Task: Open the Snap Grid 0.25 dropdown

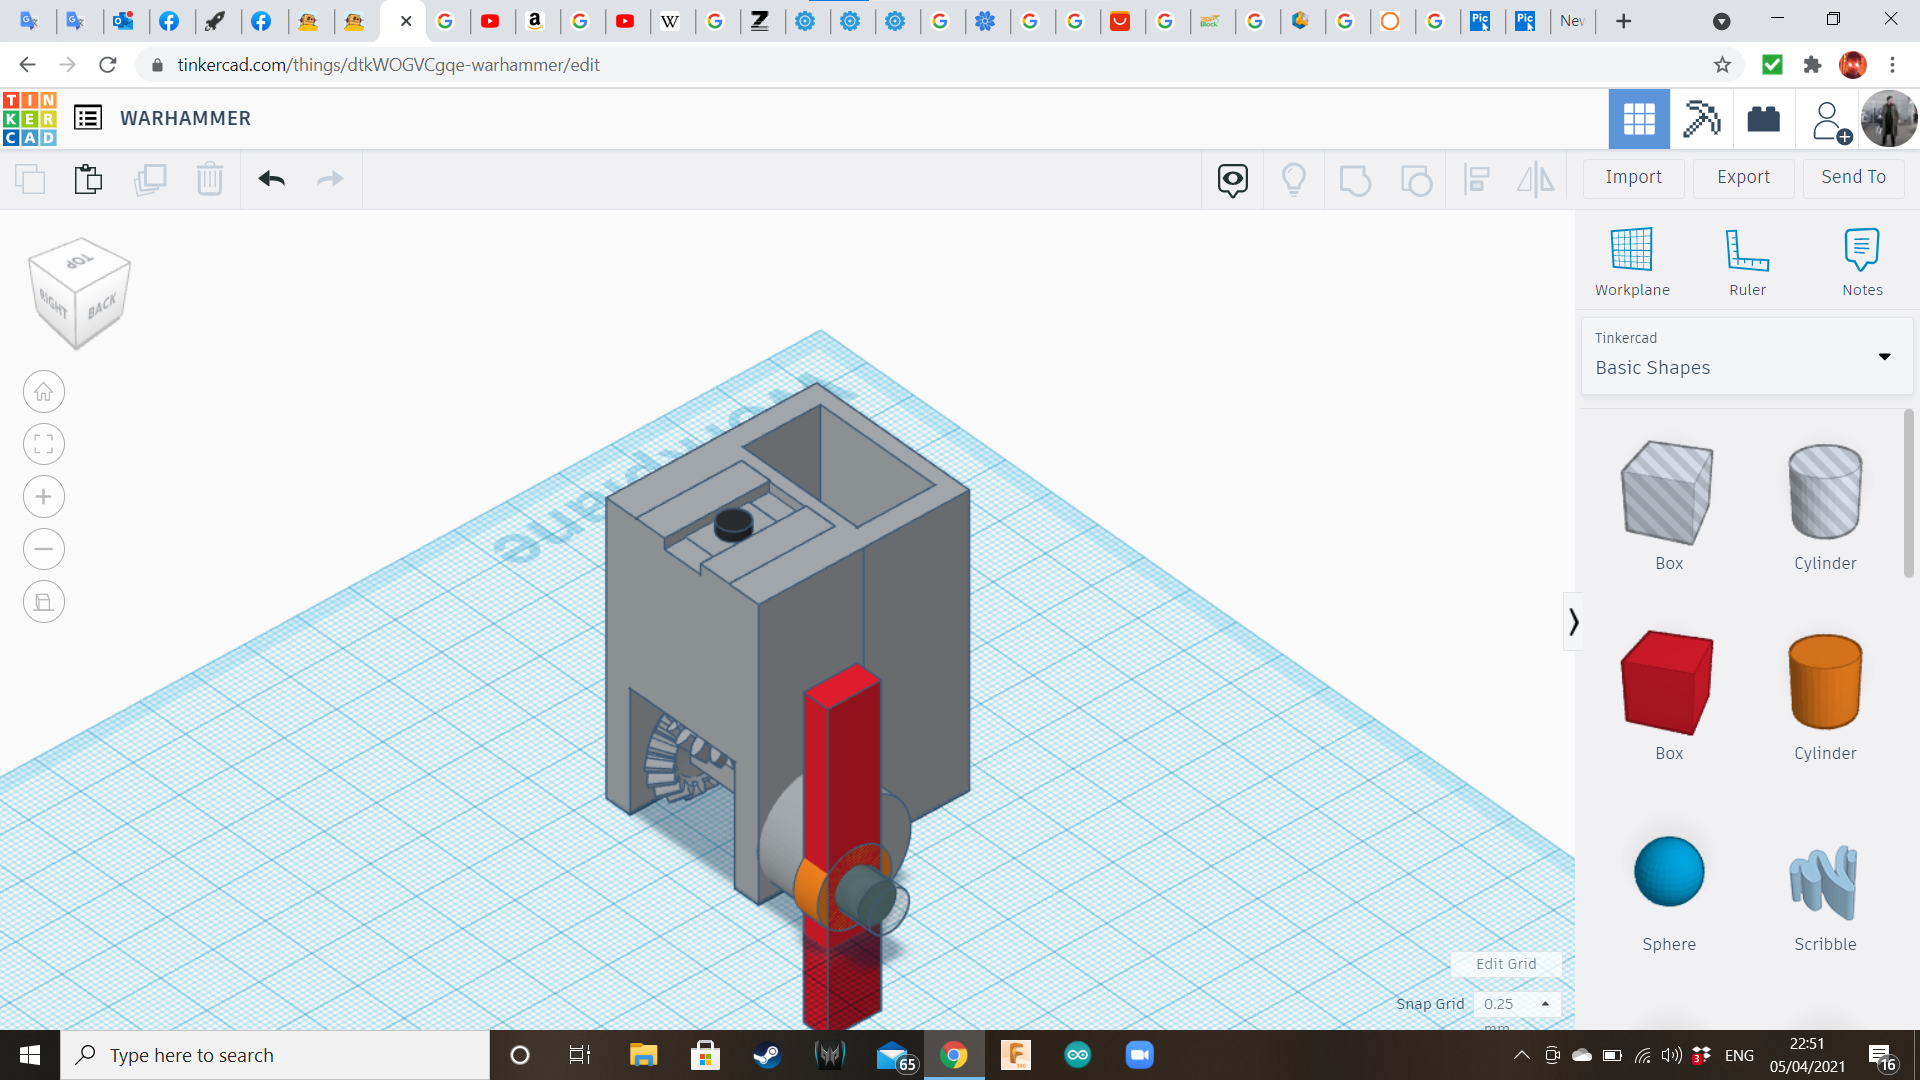Action: coord(1516,1003)
